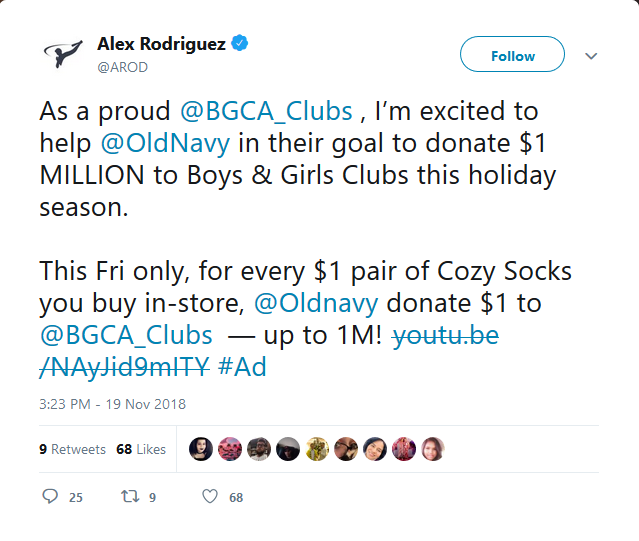View the 9 Retweets list
This screenshot has width=639, height=541.
click(72, 449)
